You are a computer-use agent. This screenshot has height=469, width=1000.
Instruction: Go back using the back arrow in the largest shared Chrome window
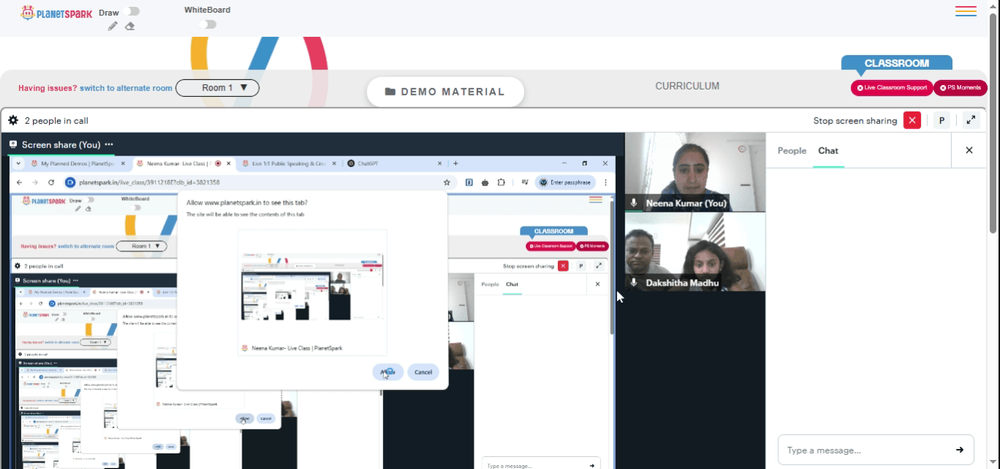[x=19, y=182]
